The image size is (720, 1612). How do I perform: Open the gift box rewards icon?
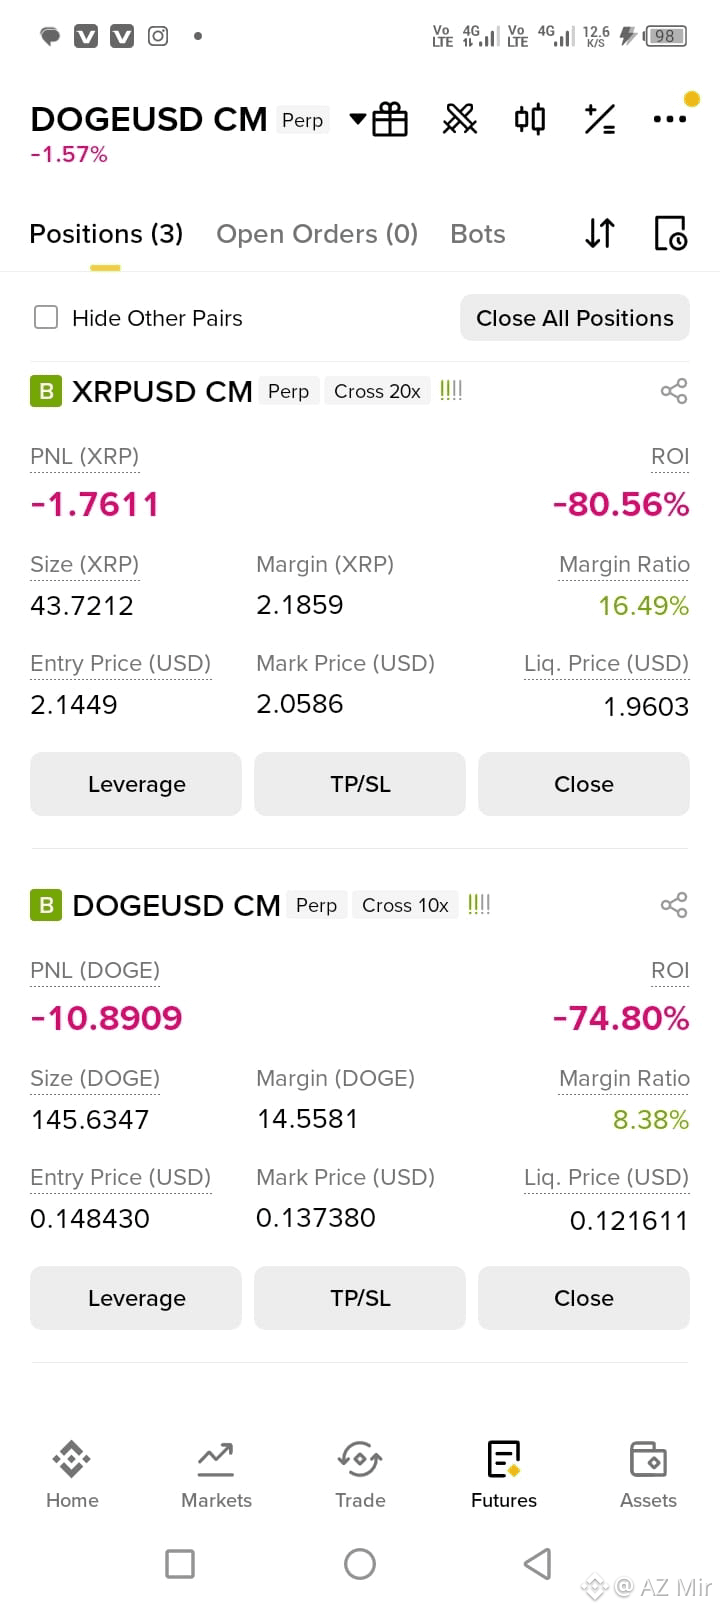point(390,120)
